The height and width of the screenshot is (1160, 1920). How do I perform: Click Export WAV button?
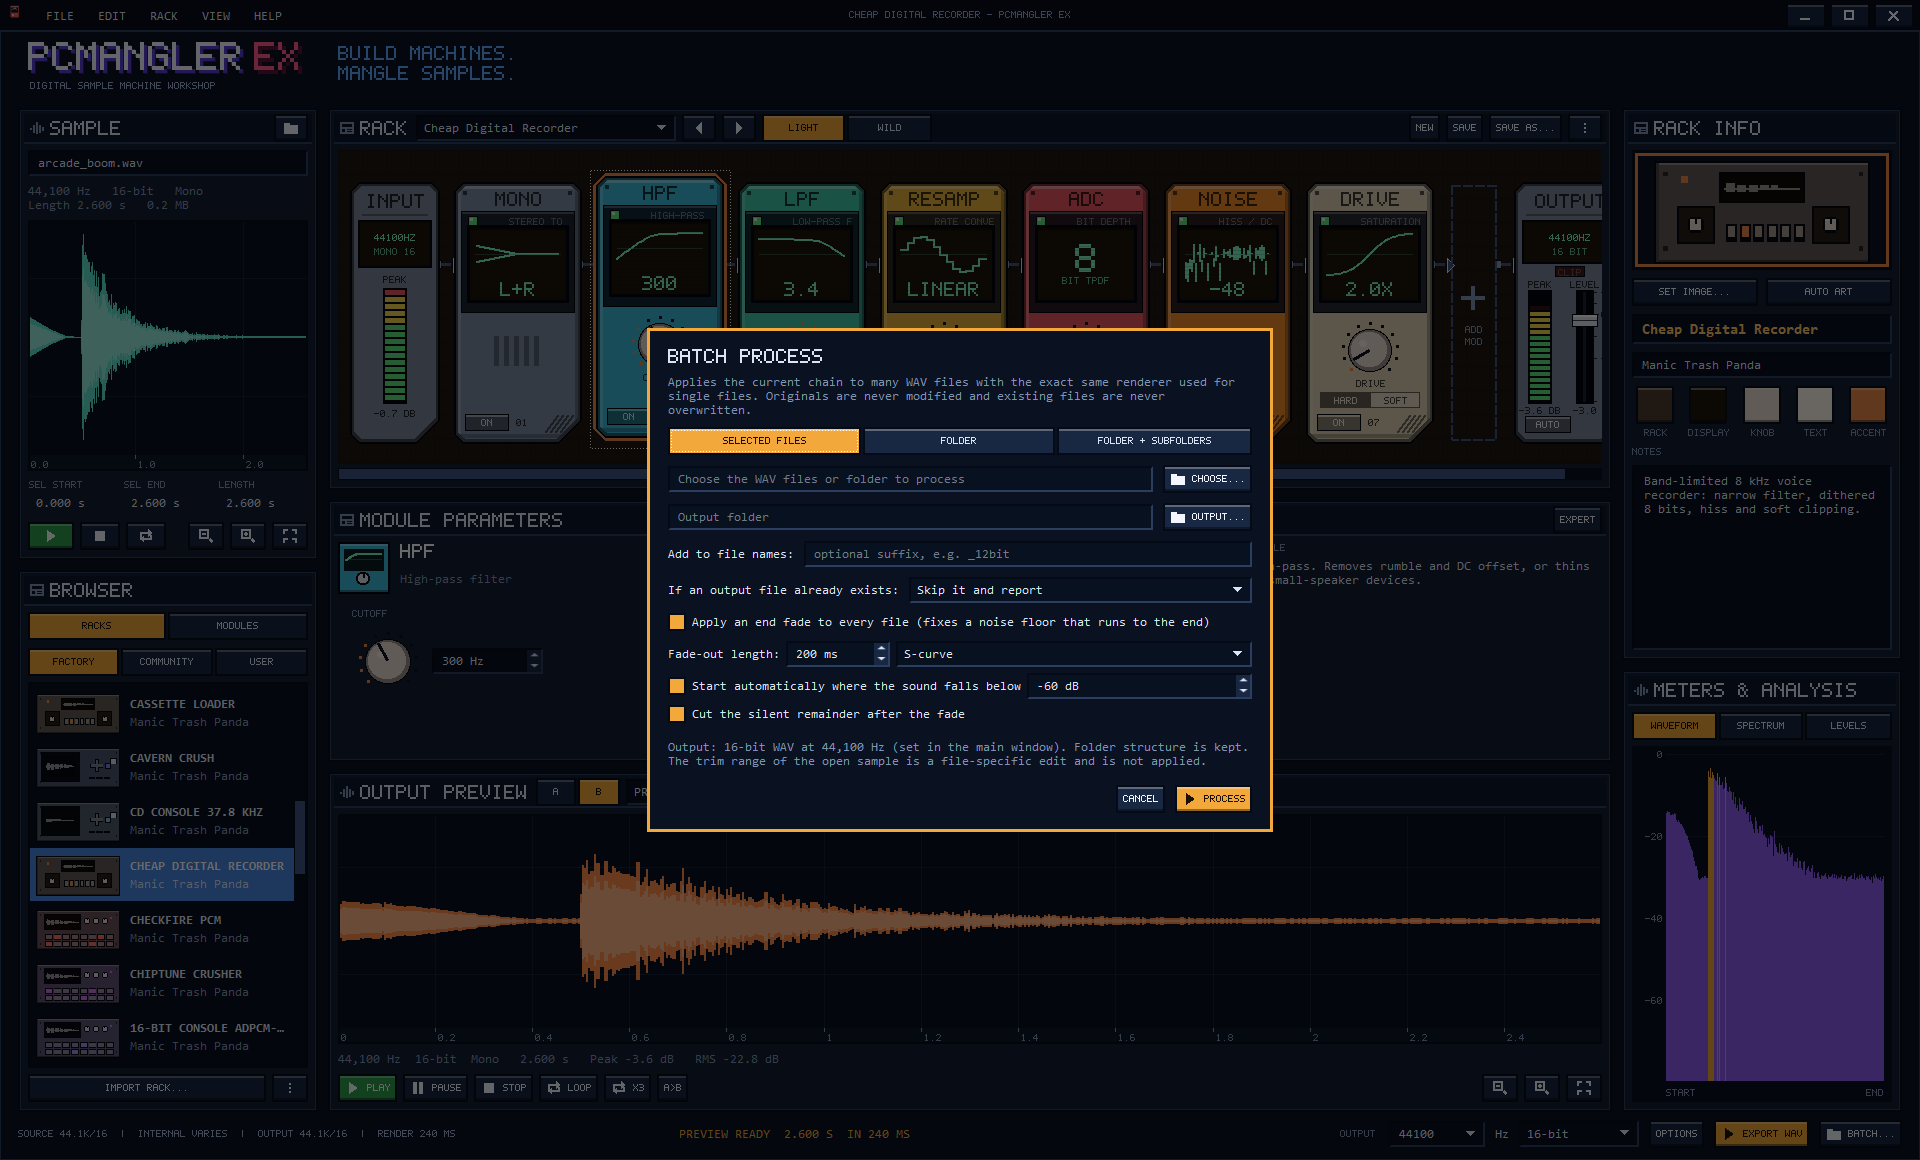pos(1761,1134)
